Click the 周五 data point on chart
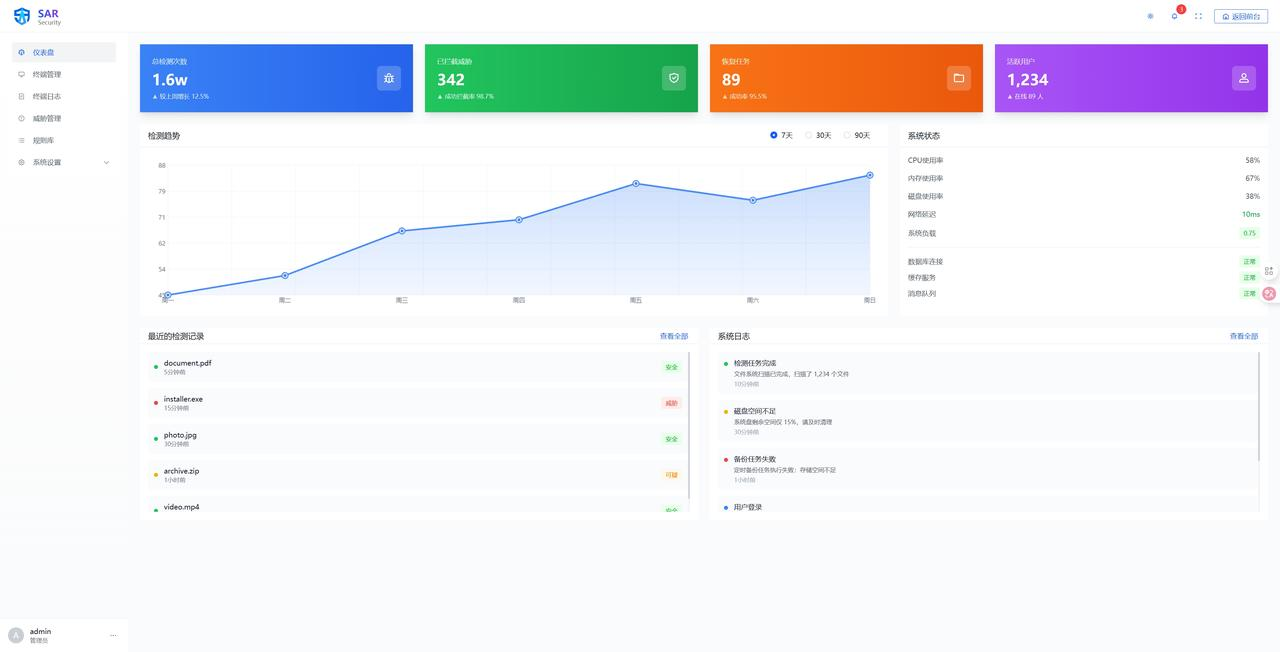The height and width of the screenshot is (652, 1280). coord(636,183)
